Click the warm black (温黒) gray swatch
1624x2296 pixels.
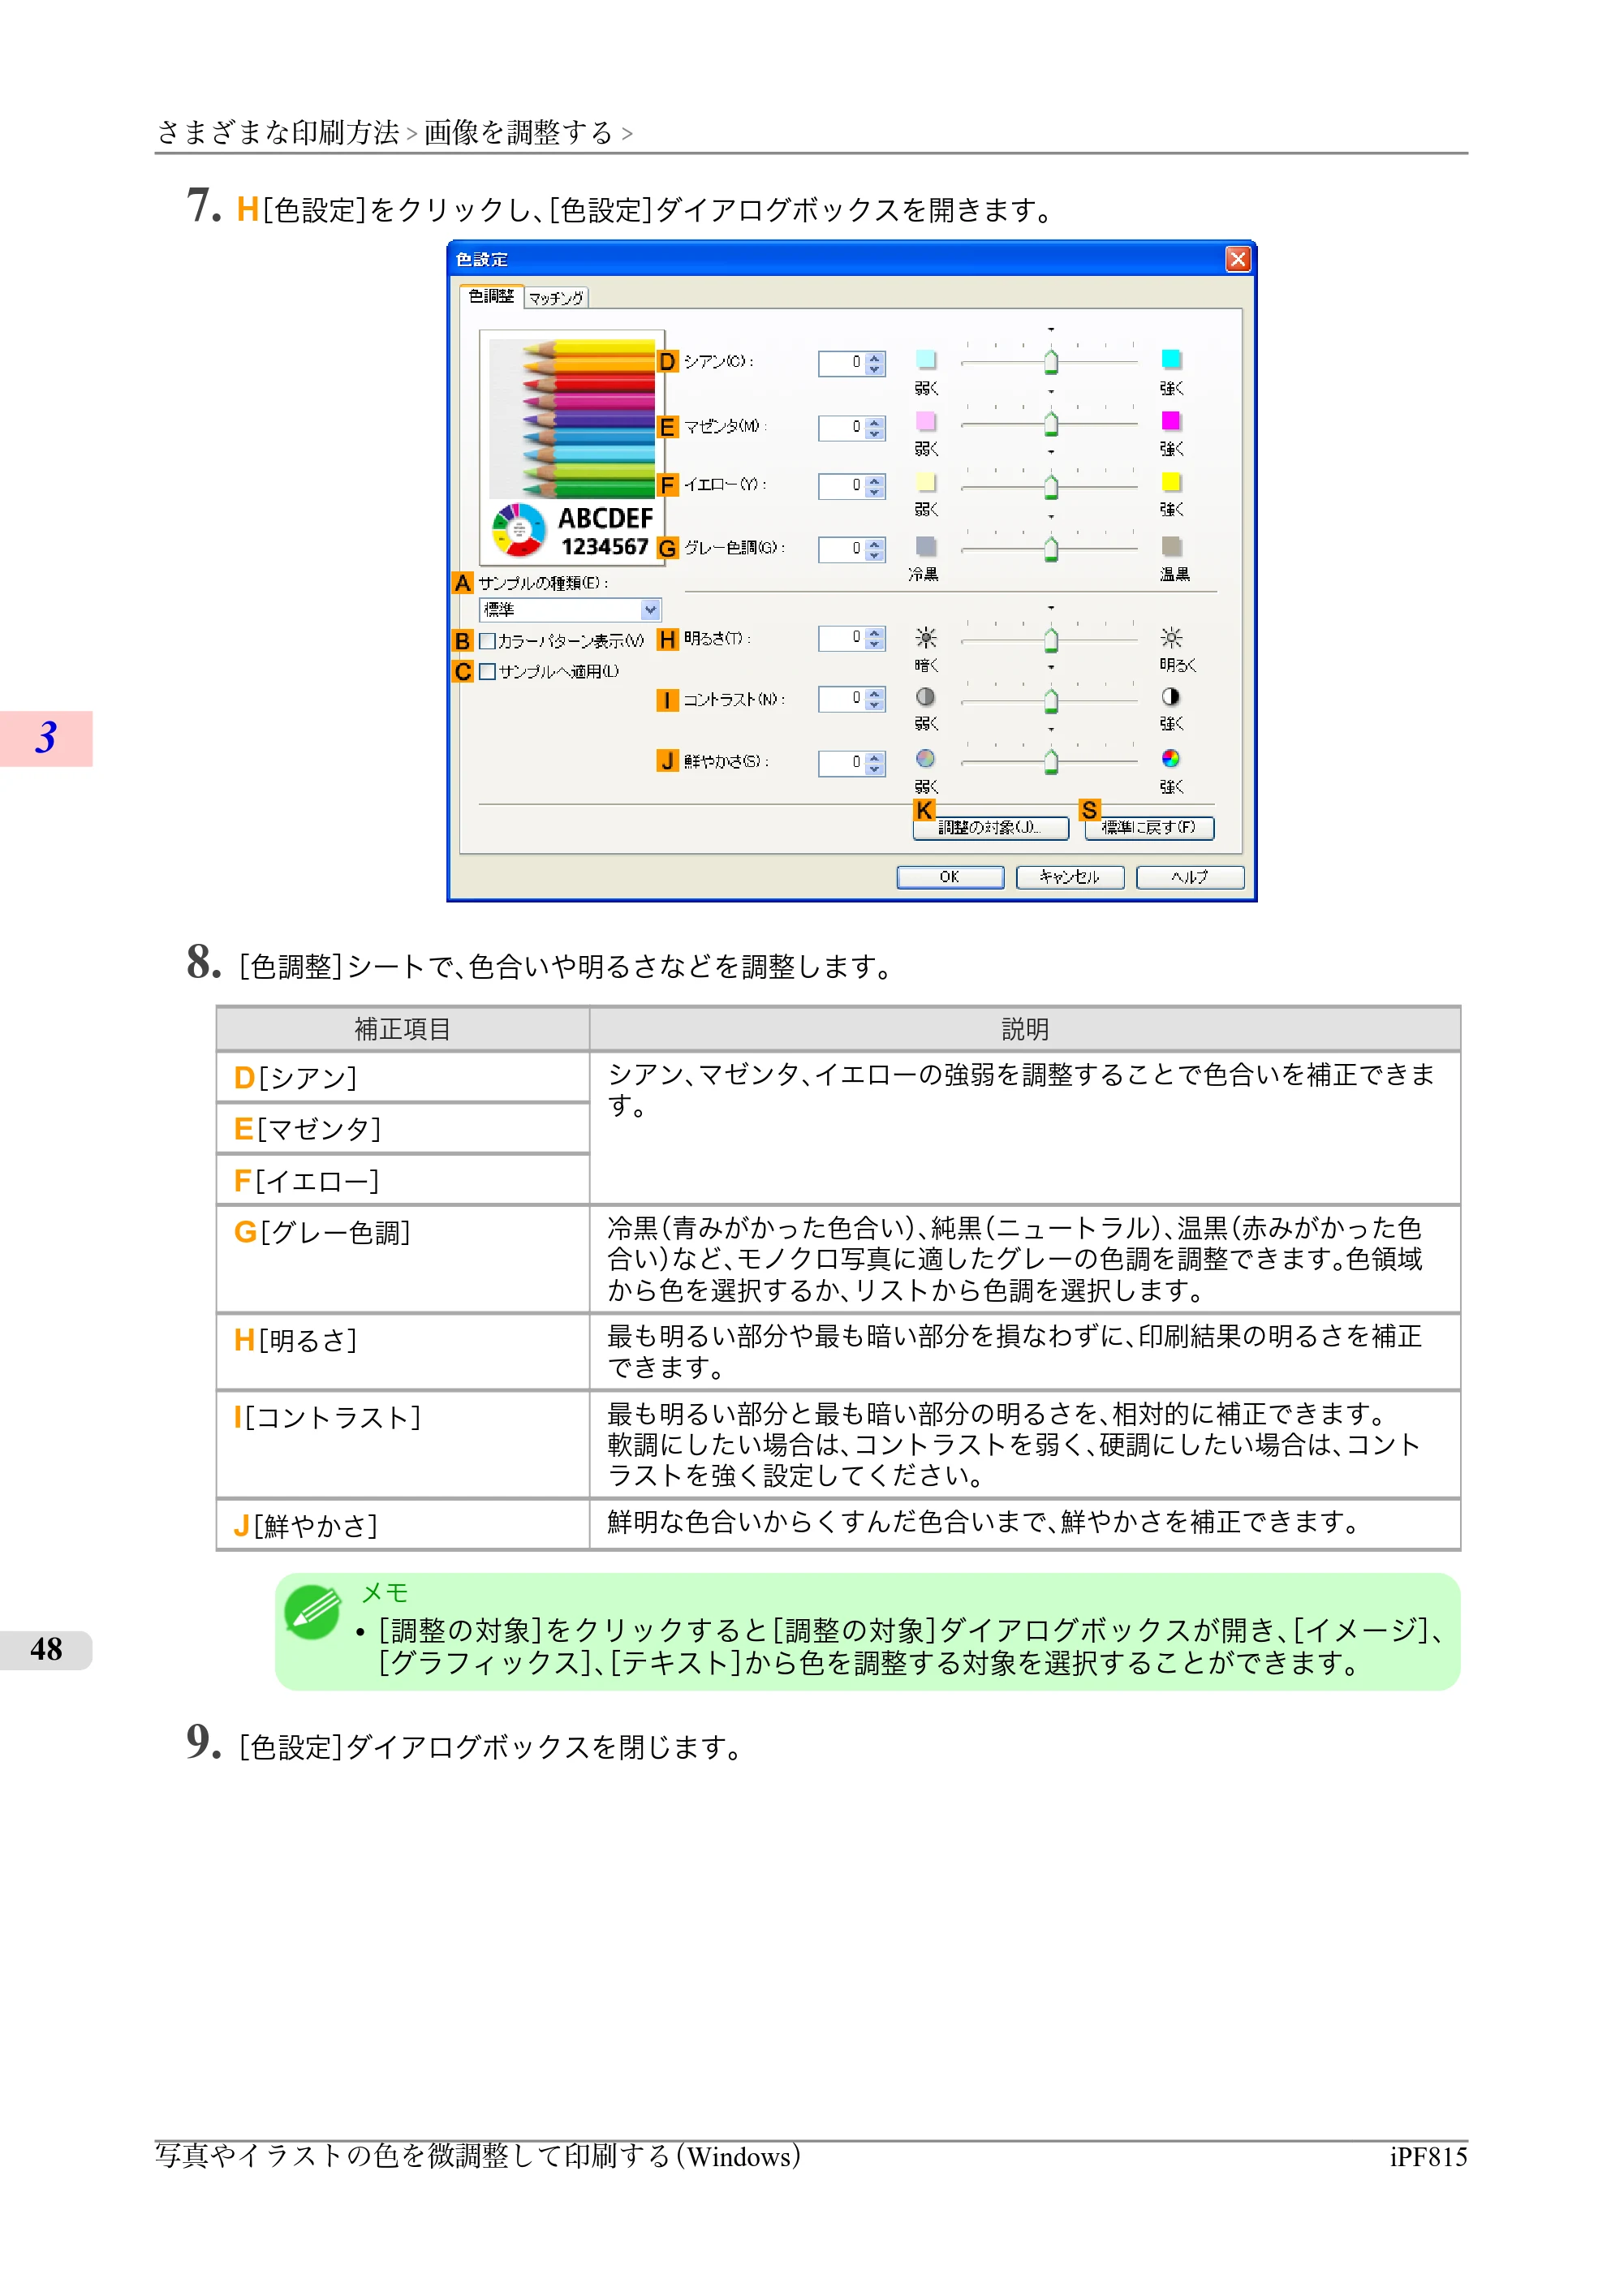click(x=1171, y=546)
